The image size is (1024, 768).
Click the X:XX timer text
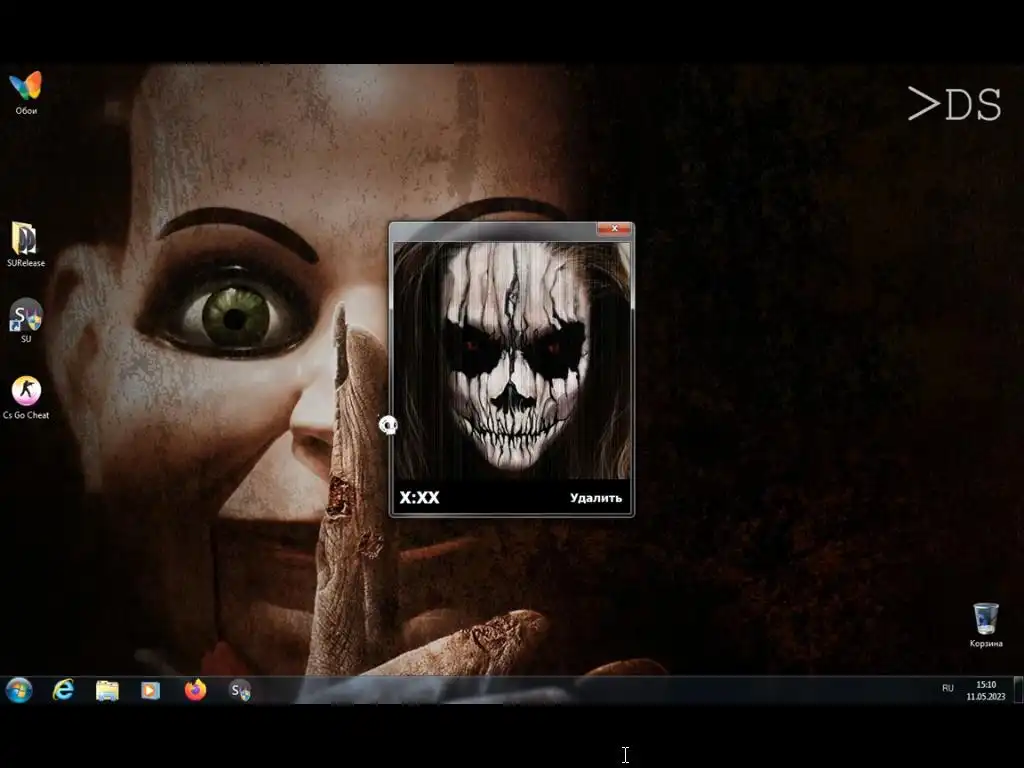pos(419,498)
